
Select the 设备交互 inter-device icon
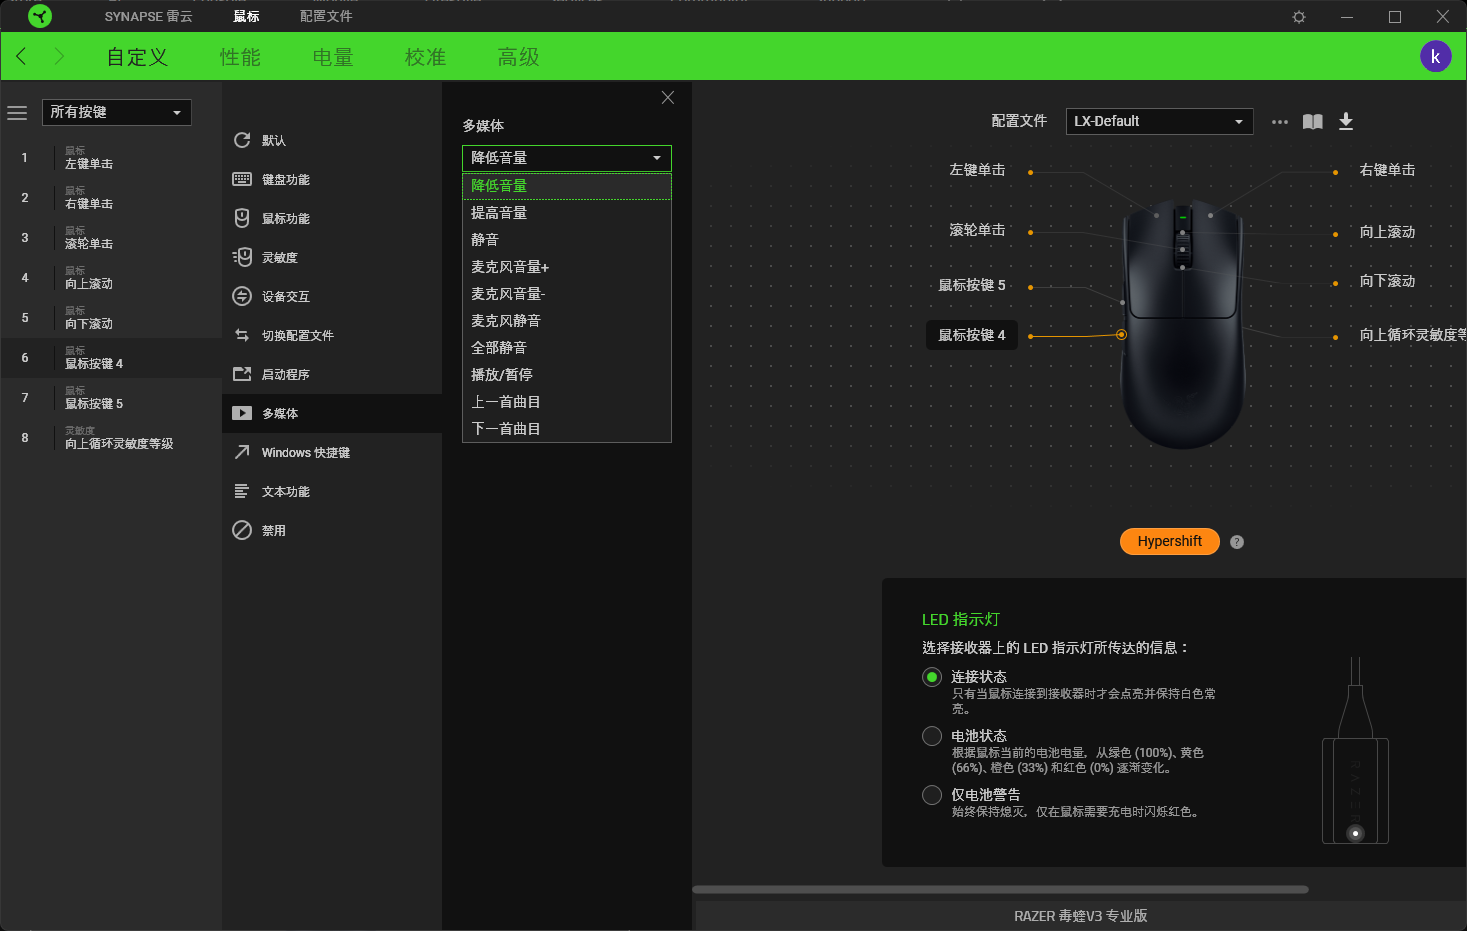(x=242, y=296)
